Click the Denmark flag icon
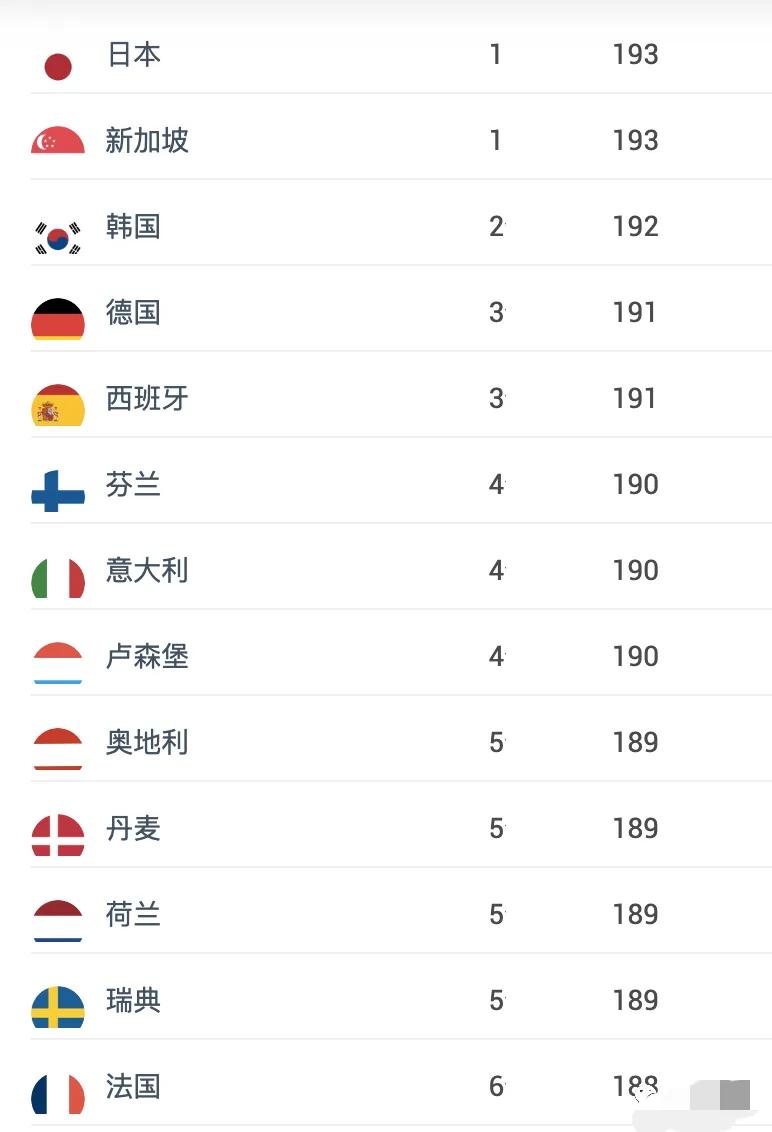The width and height of the screenshot is (772, 1132). [58, 828]
